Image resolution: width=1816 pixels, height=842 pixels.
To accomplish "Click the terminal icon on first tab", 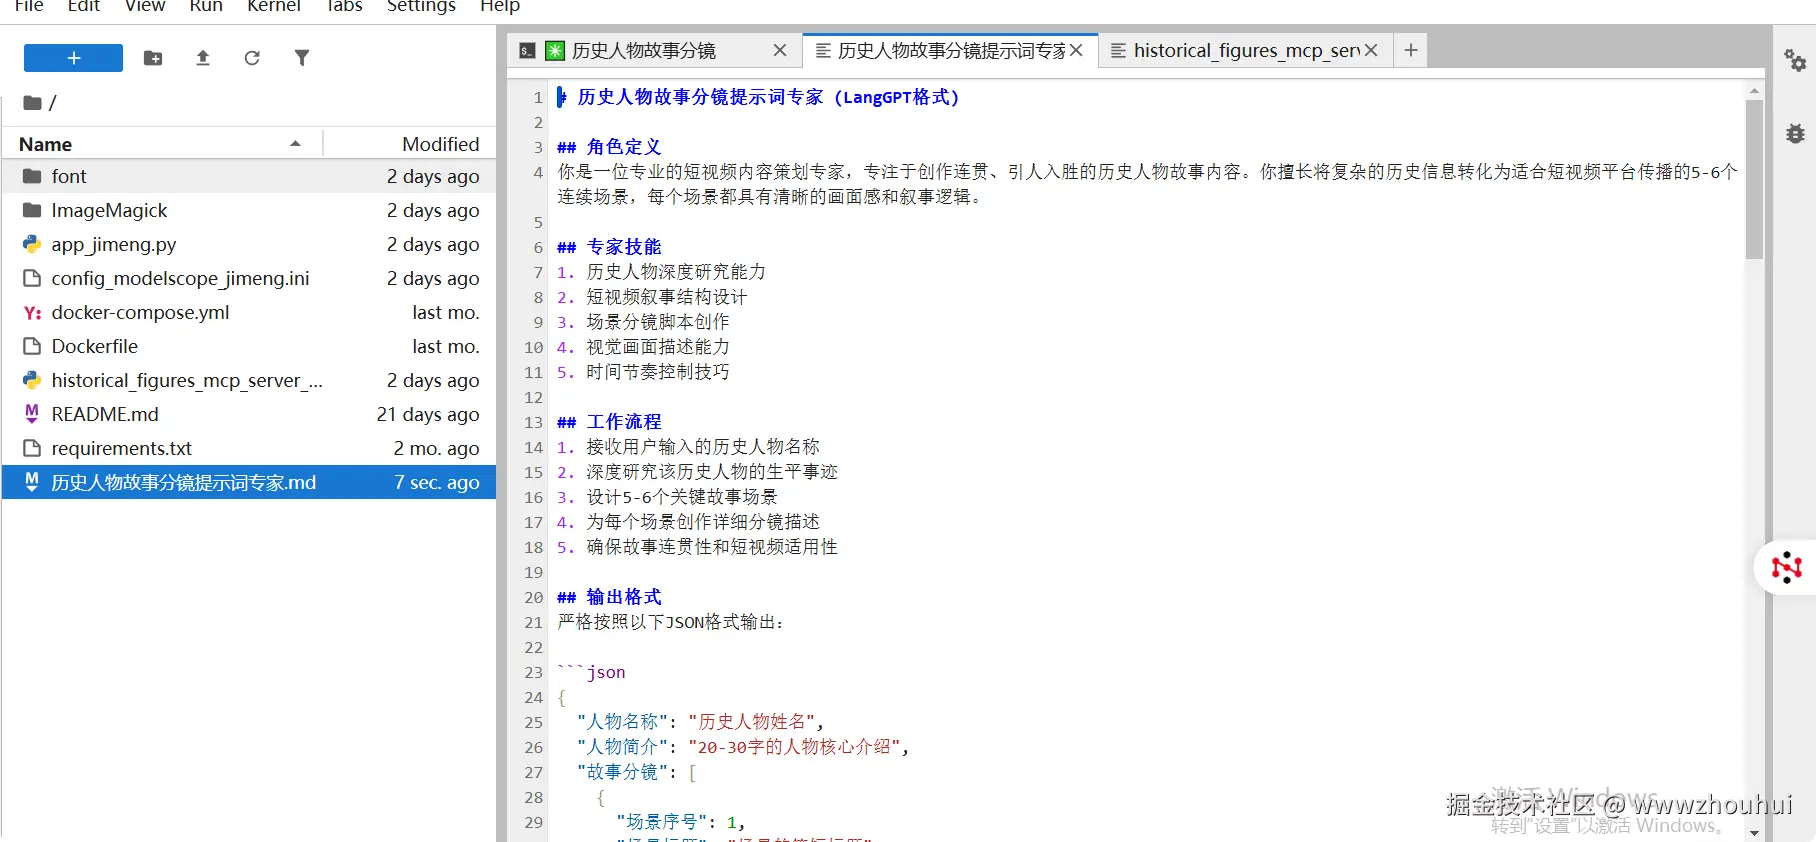I will [527, 50].
